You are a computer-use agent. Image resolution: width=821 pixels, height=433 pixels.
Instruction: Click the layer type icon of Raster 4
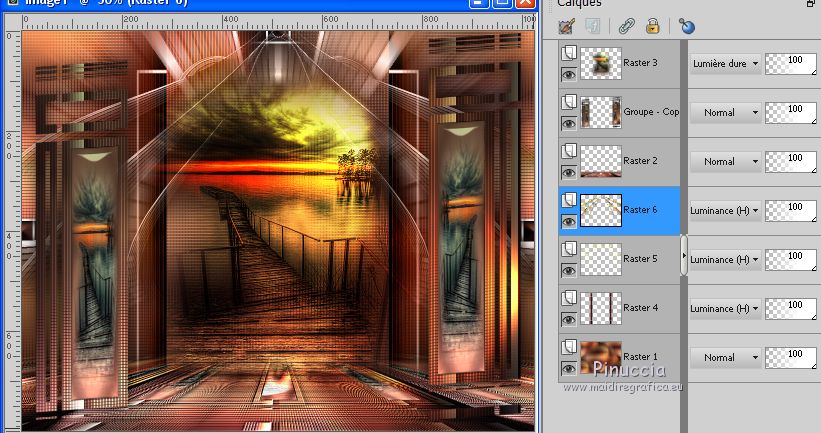click(x=569, y=297)
